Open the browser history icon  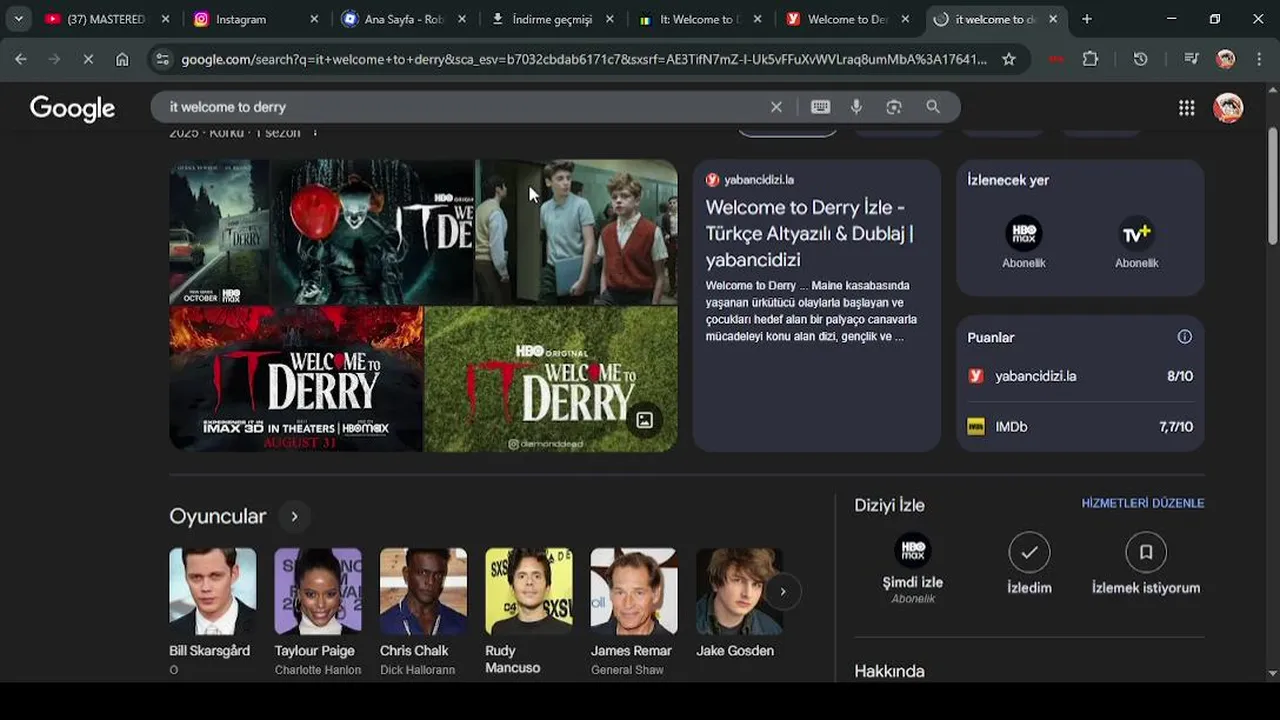pos(1140,59)
